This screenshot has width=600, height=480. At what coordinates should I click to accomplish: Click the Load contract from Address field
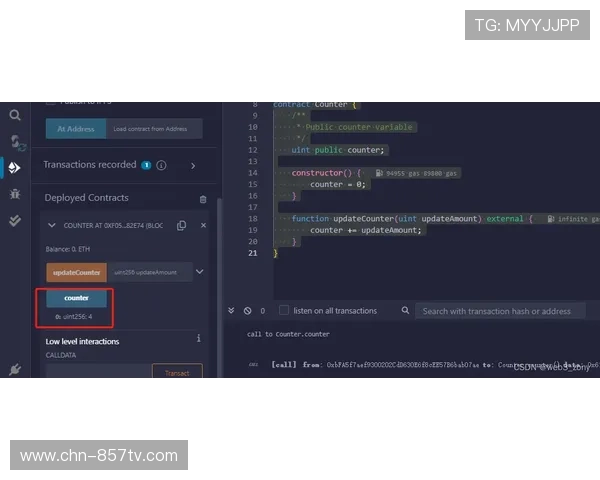(x=155, y=129)
